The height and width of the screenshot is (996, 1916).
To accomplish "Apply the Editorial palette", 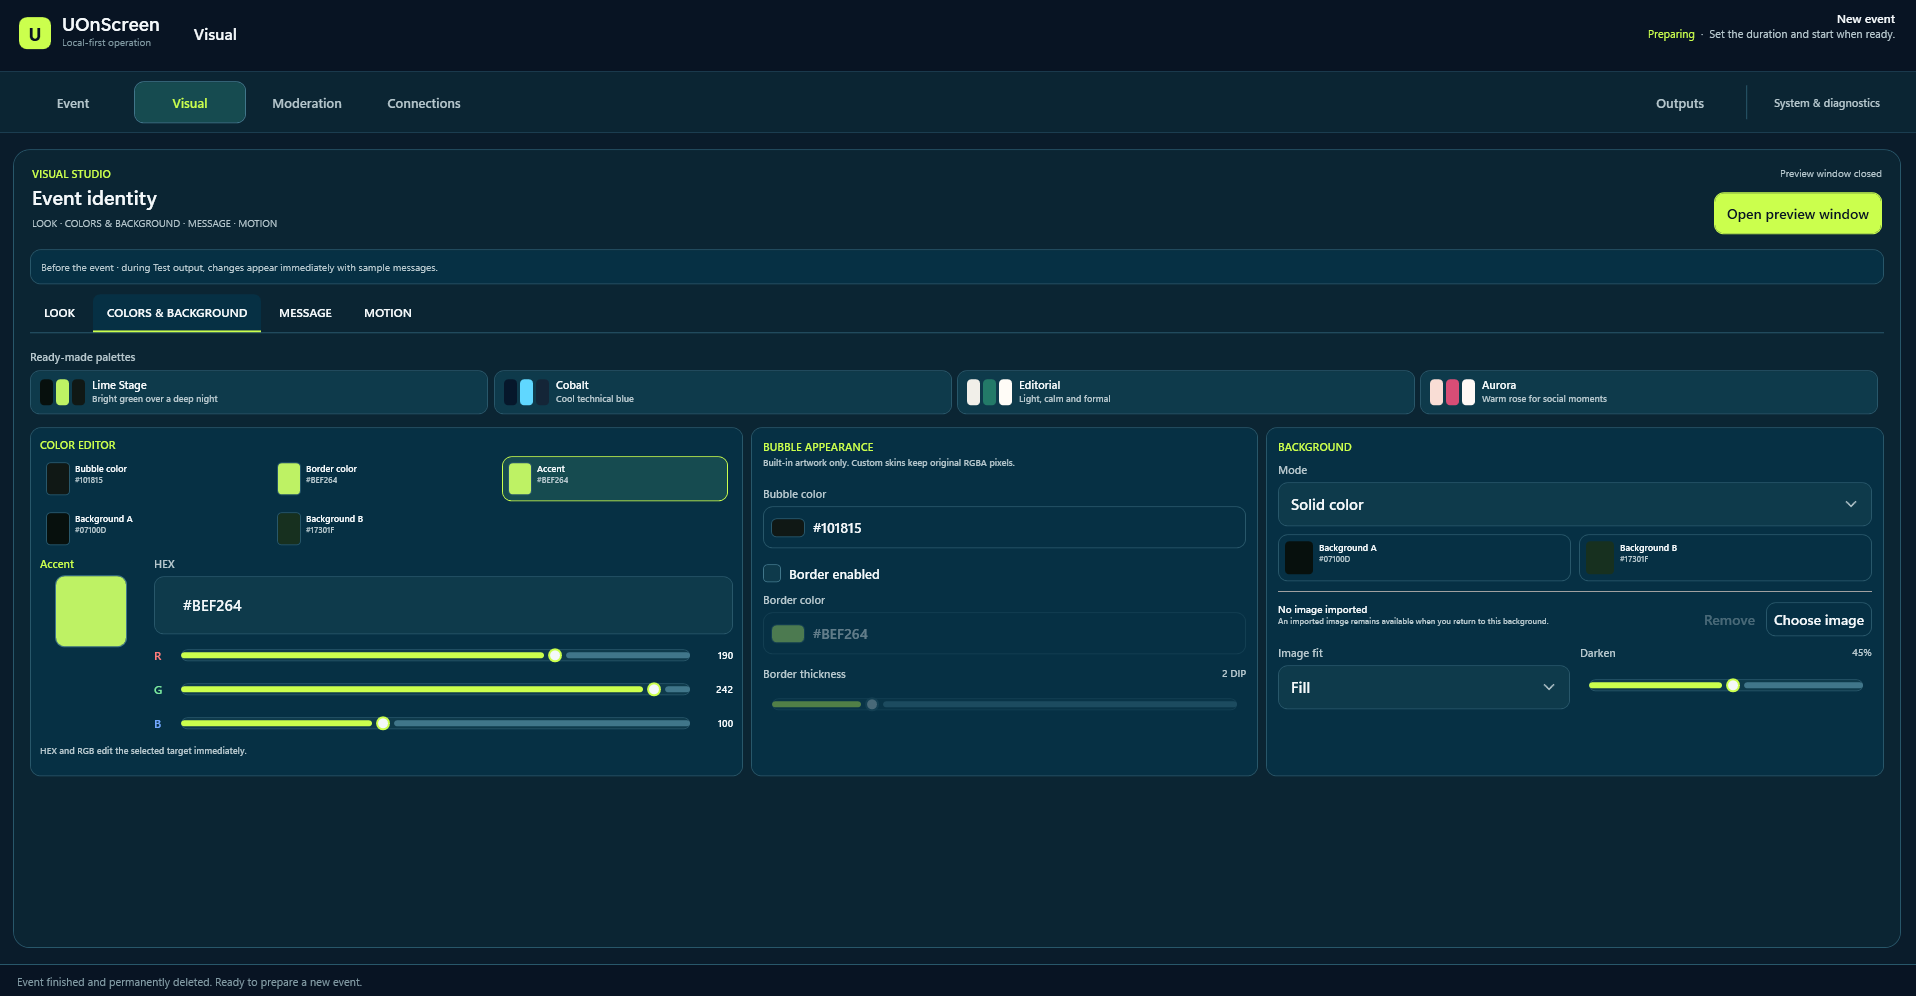I will click(x=1185, y=392).
